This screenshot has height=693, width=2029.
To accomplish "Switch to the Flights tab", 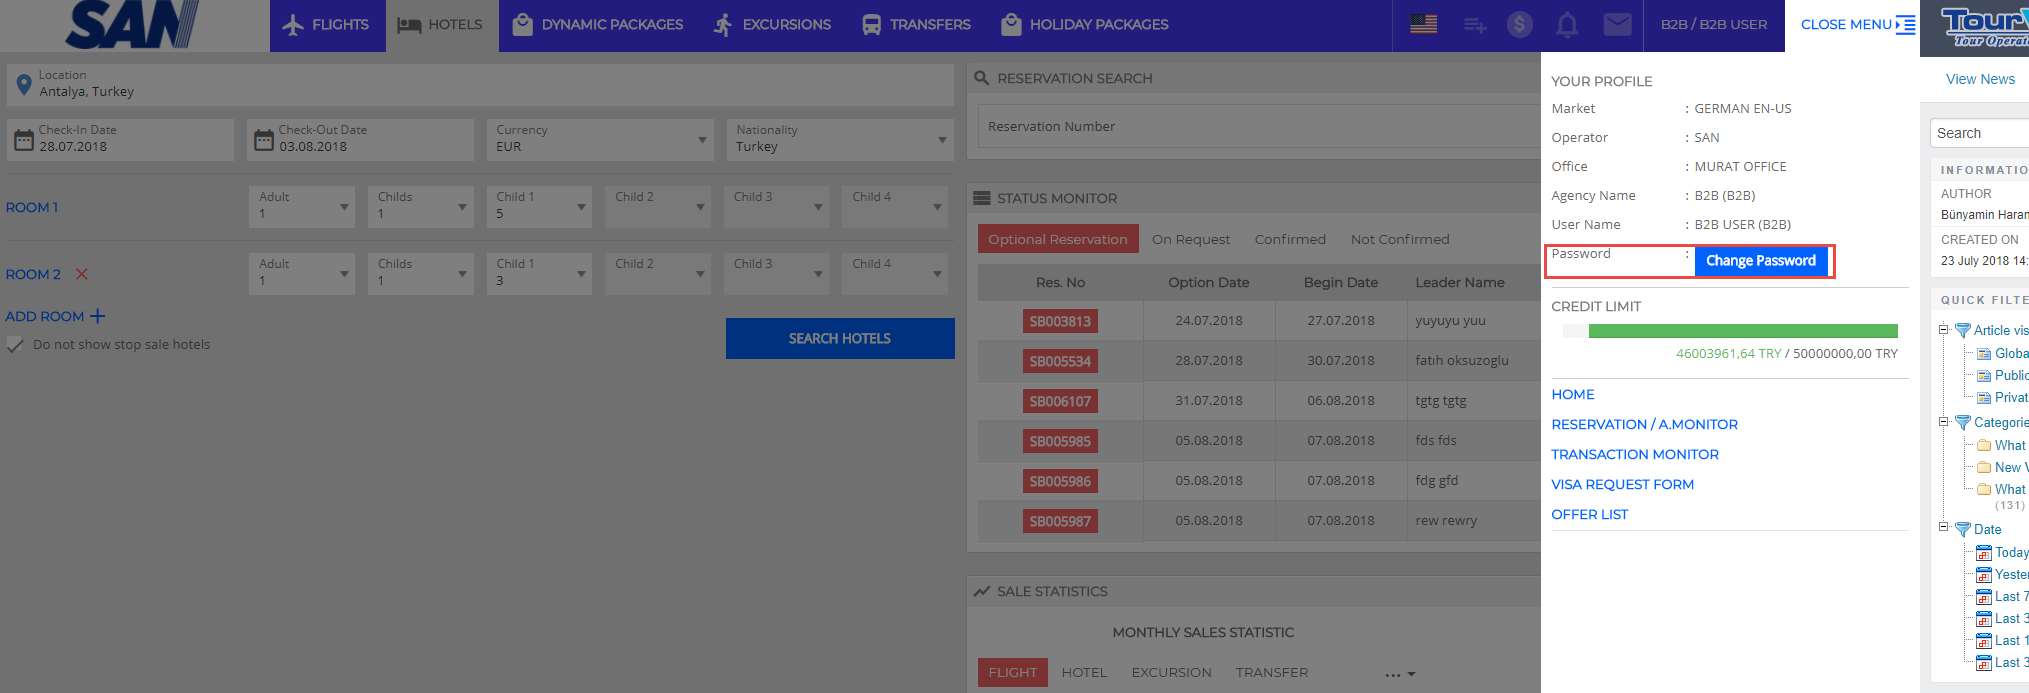I will (x=327, y=25).
